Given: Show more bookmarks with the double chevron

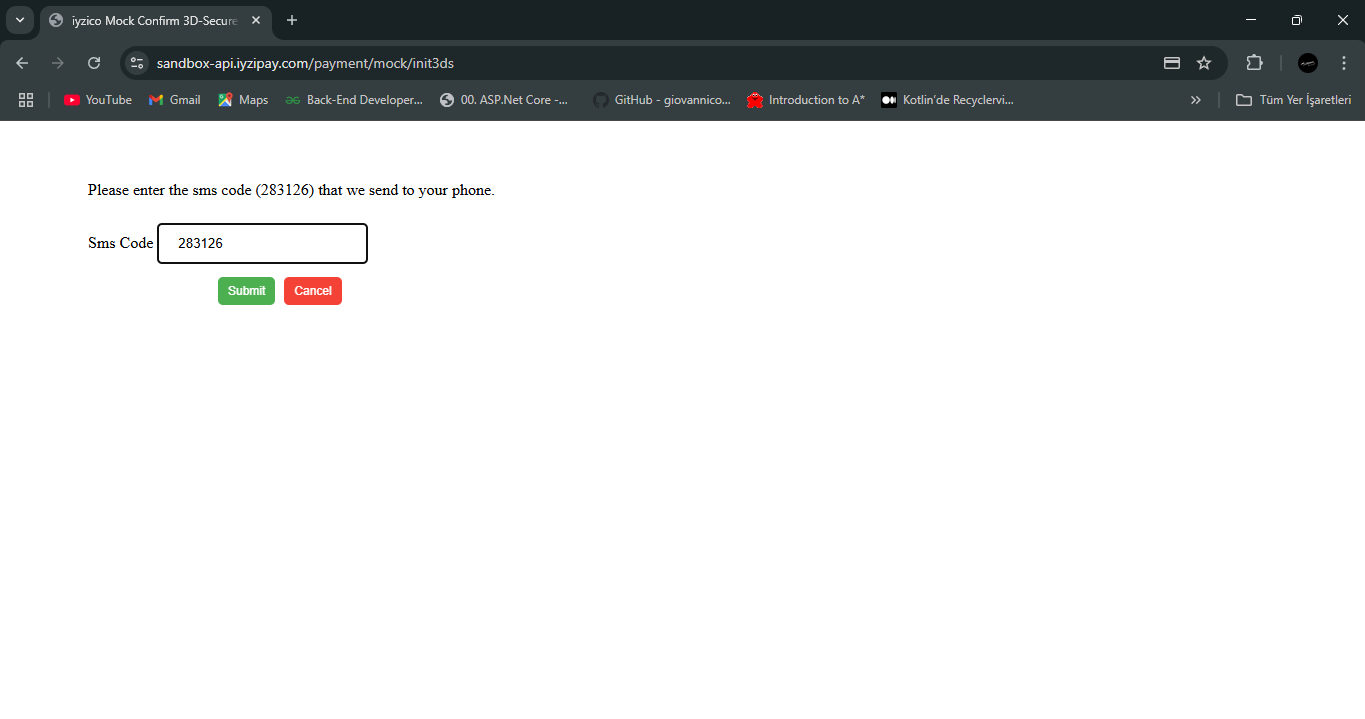Looking at the screenshot, I should (x=1195, y=100).
